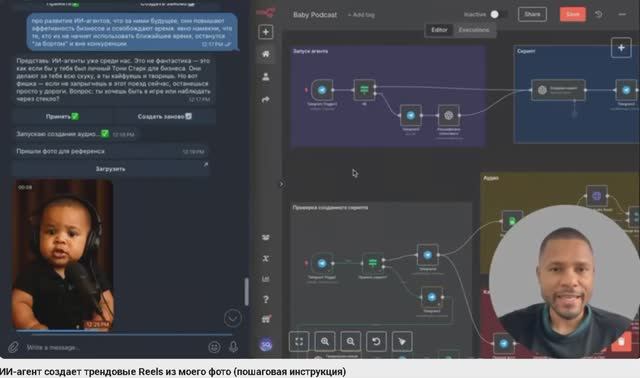Open the Personal (person icon) section in sidebar
The width and height of the screenshot is (640, 378).
[x=266, y=77]
